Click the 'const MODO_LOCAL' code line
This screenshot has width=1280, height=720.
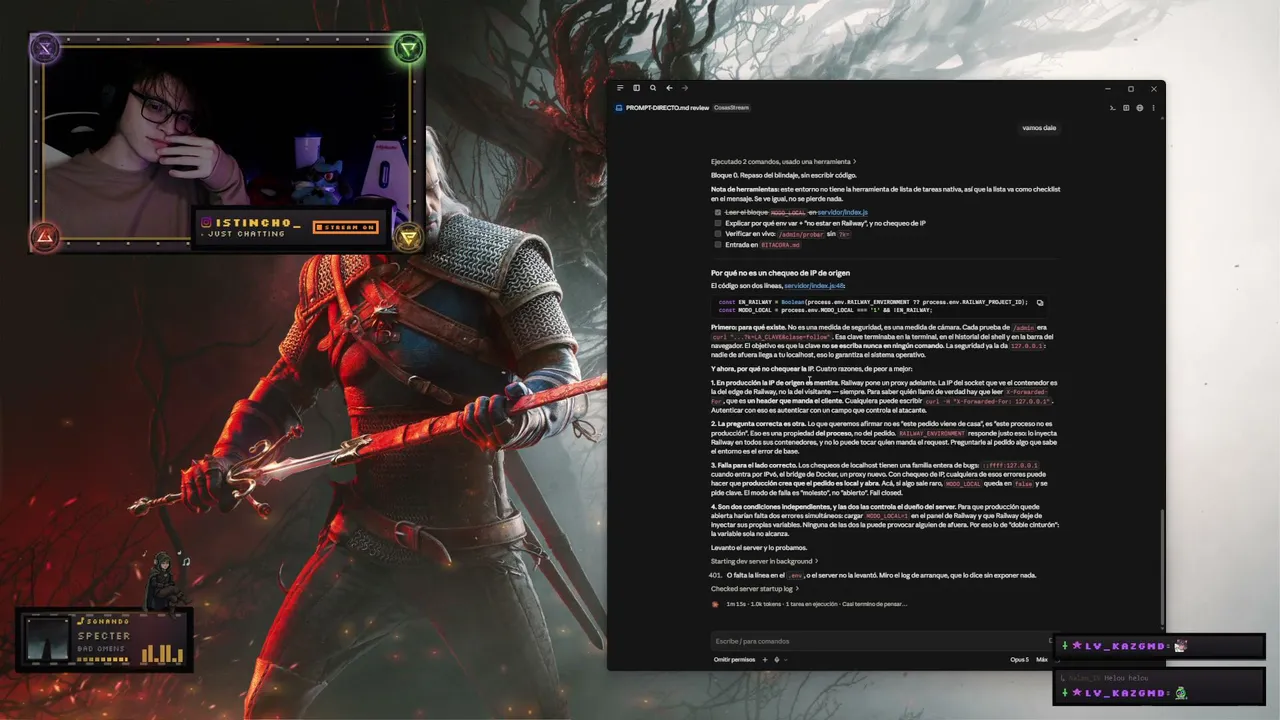point(825,310)
